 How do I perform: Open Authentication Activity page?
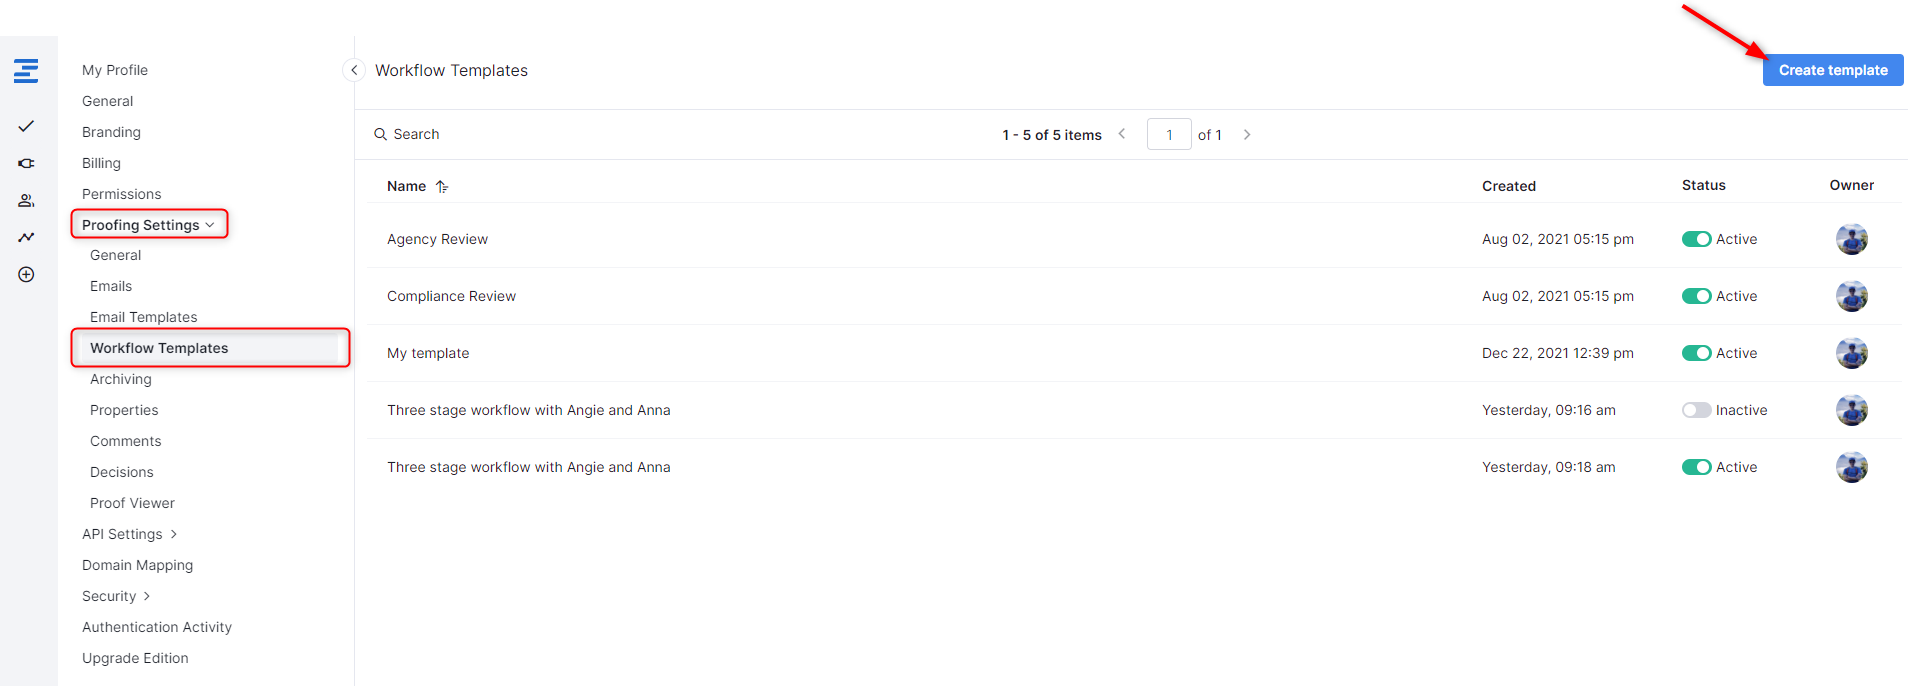click(157, 627)
